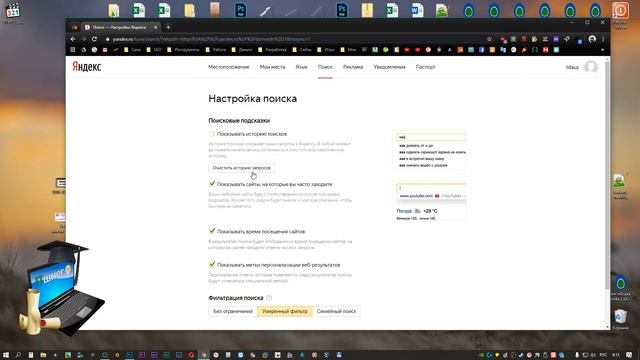Switch to the Реклама tab
The height and width of the screenshot is (360, 640).
pyautogui.click(x=353, y=67)
